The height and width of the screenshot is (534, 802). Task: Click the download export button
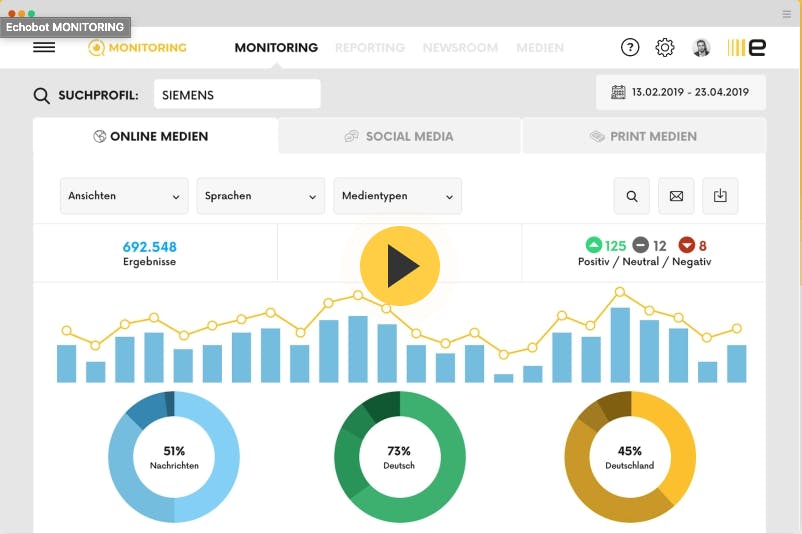pyautogui.click(x=720, y=196)
